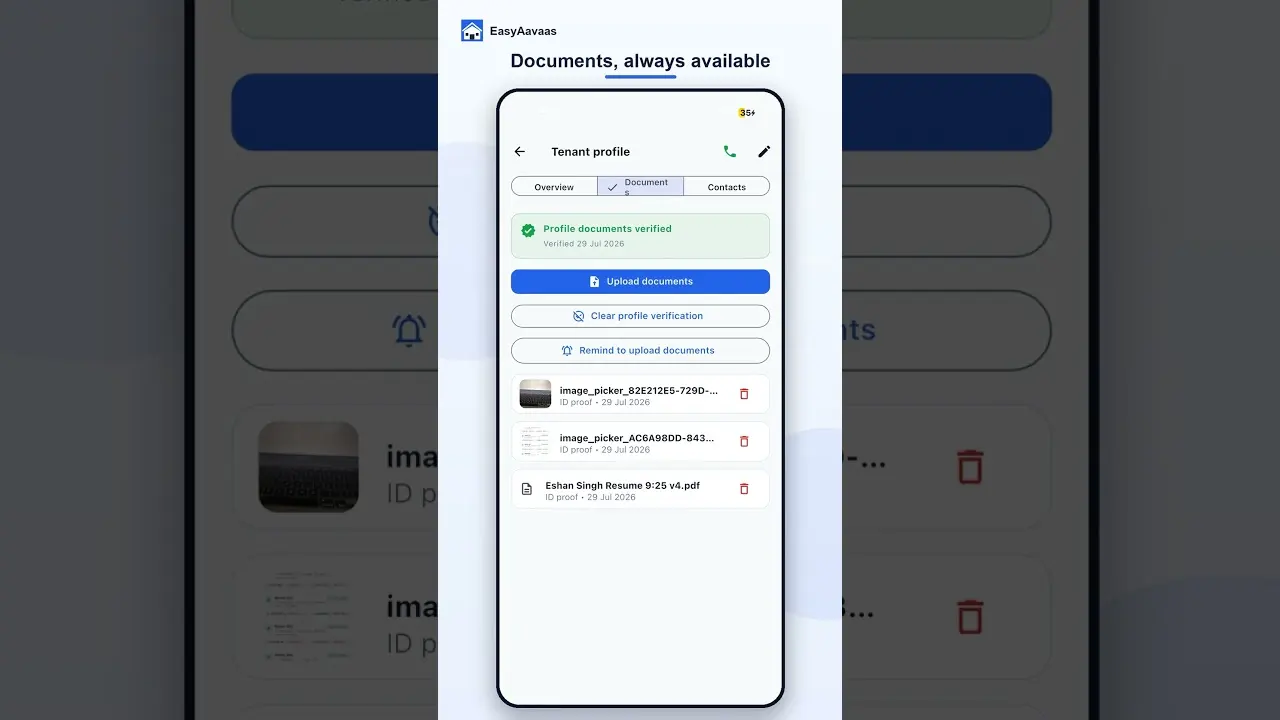This screenshot has width=1280, height=720.
Task: Click the battery indicator showing 35
Action: (747, 113)
